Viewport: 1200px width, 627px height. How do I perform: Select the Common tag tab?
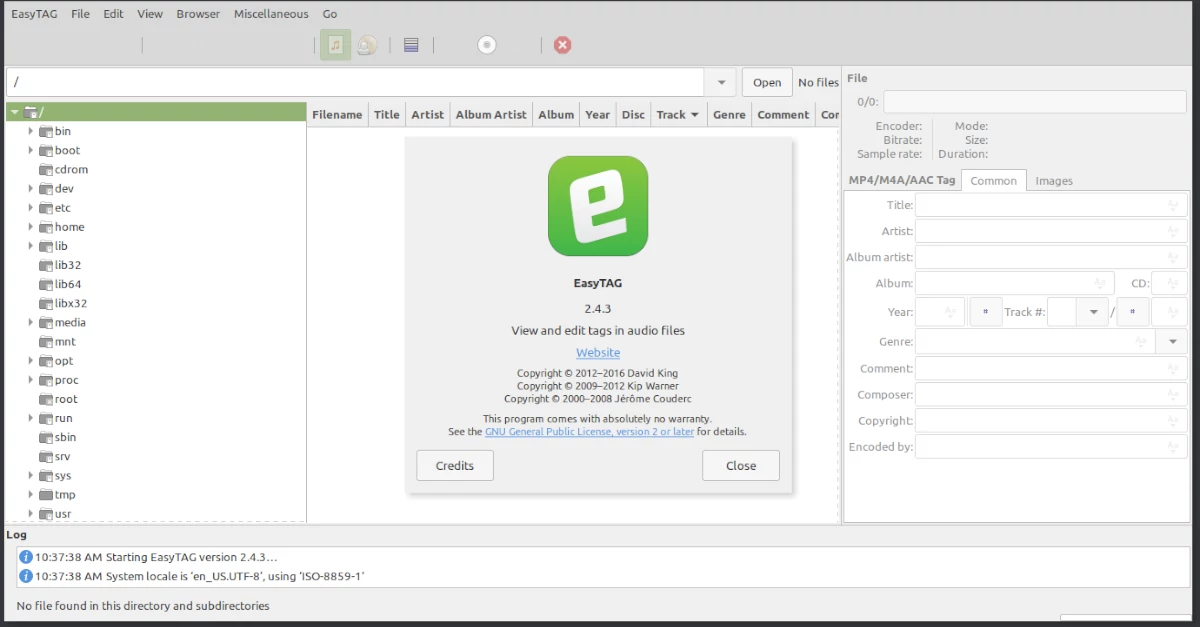994,181
